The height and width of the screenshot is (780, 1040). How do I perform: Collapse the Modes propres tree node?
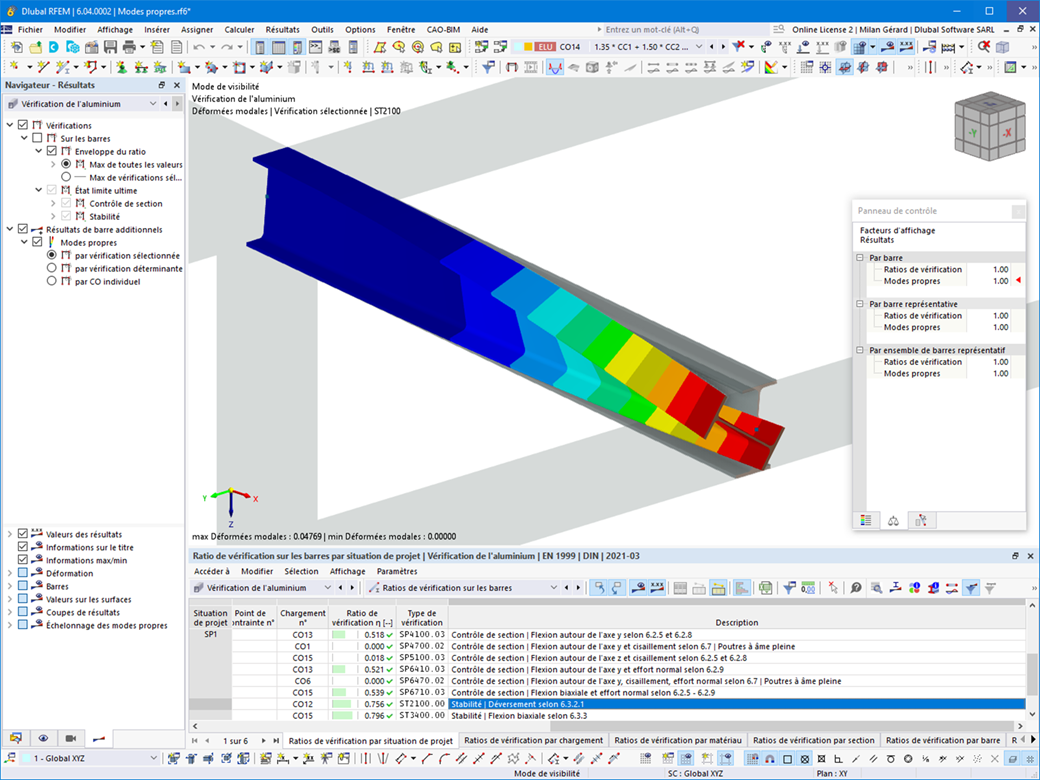point(25,242)
